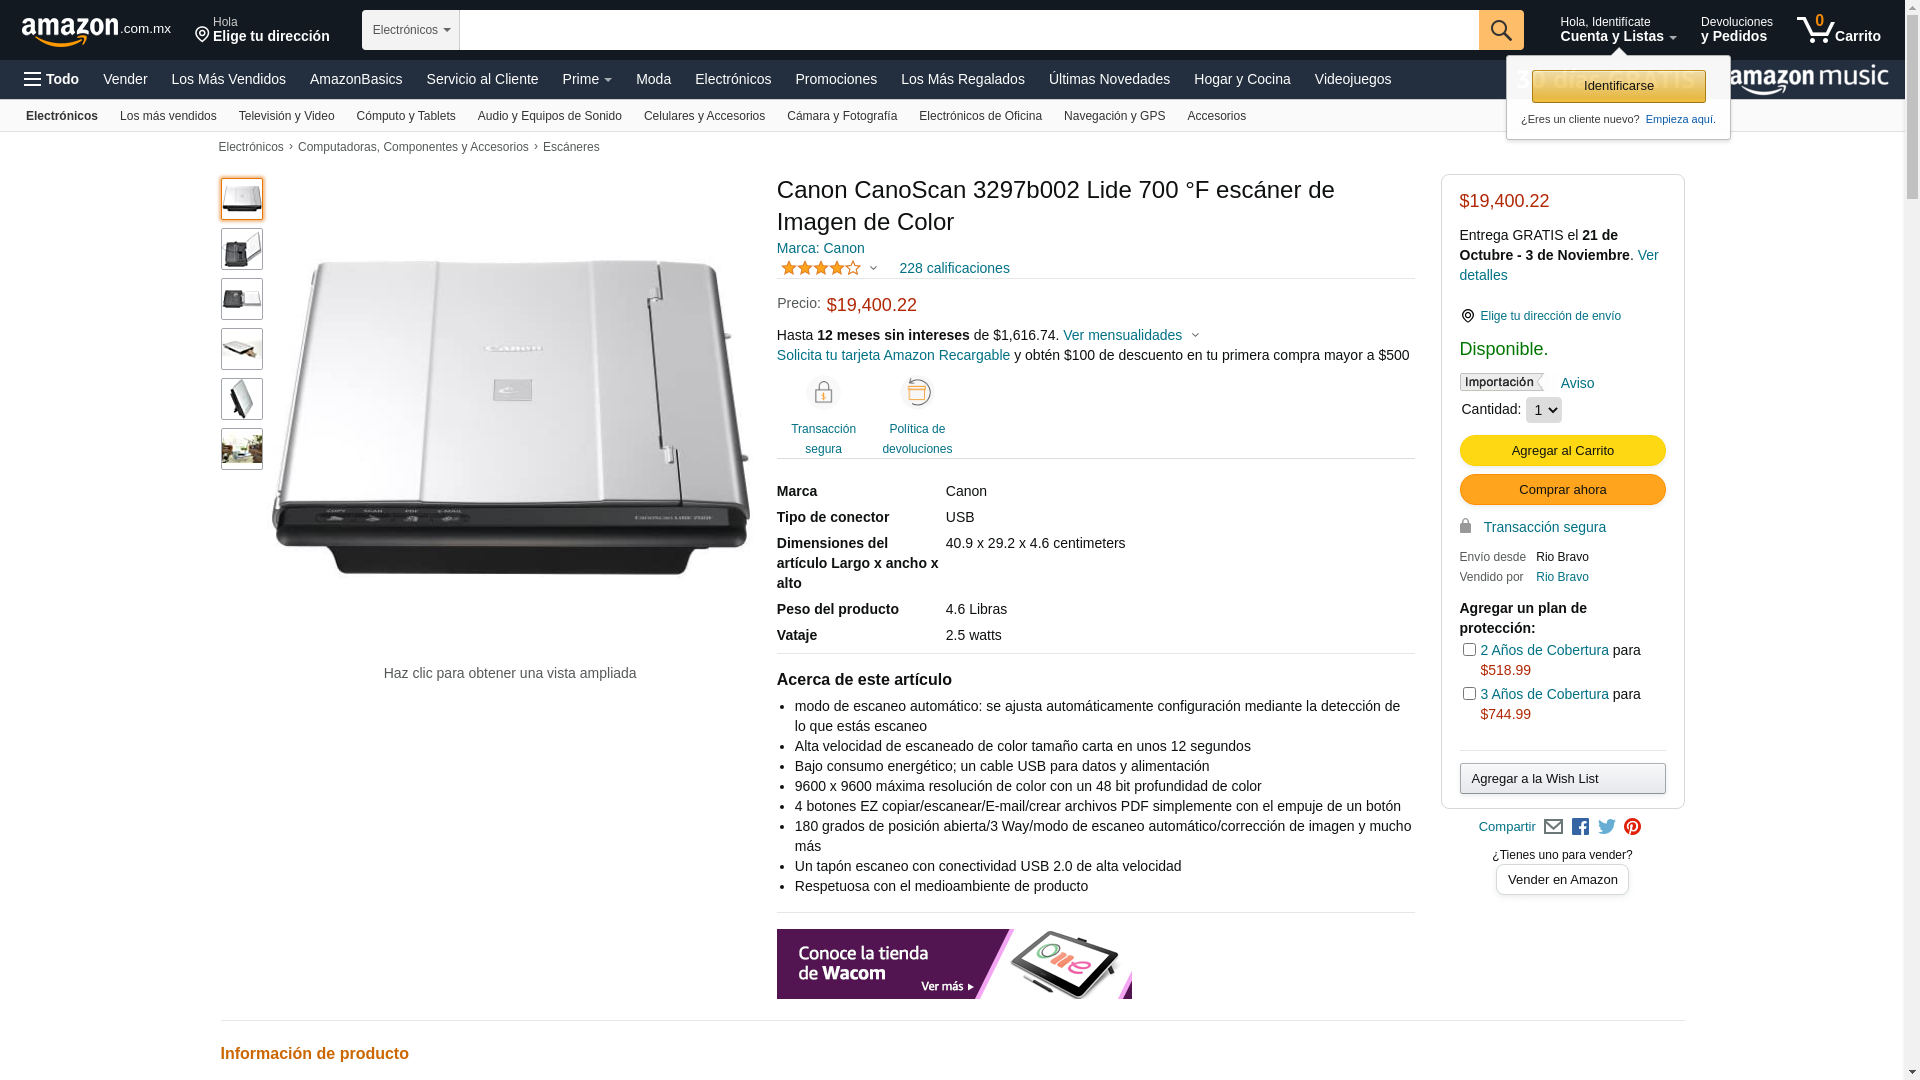Viewport: 1920px width, 1080px height.
Task: Share product on Facebook icon
Action: point(1580,827)
